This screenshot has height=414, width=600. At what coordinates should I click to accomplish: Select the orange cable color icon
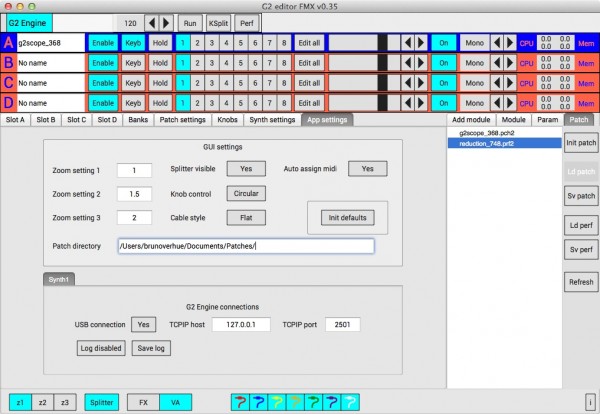pos(295,402)
